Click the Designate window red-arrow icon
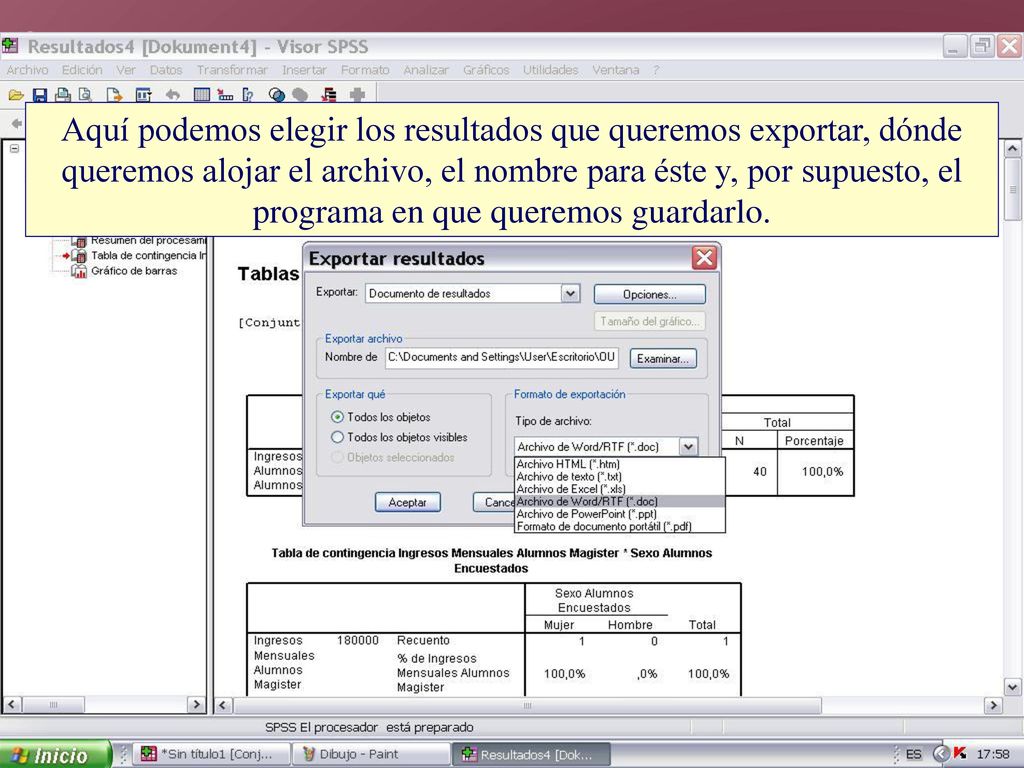This screenshot has width=1024, height=768. pos(329,95)
